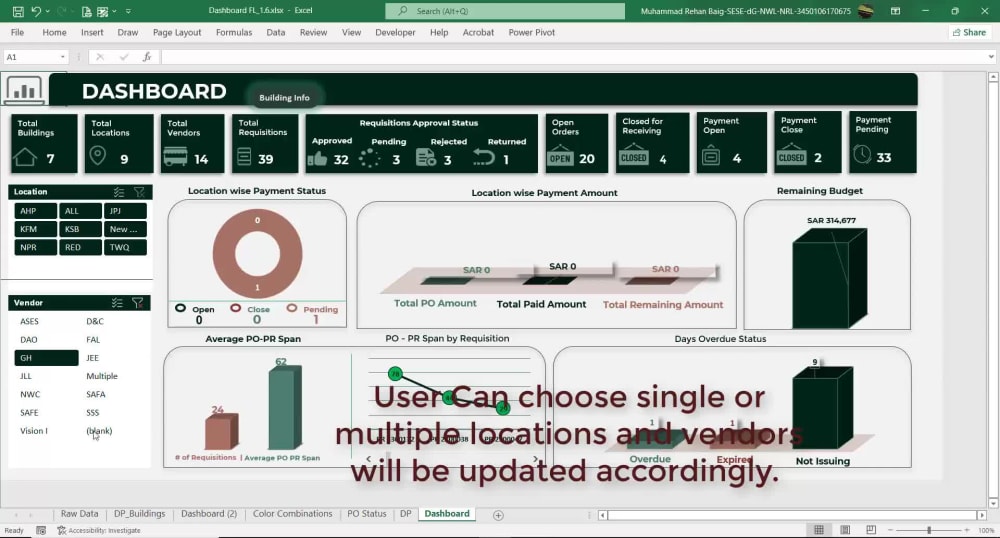Click the Rejected document icon
Screen dimensions: 1000x538
[x=426, y=157]
